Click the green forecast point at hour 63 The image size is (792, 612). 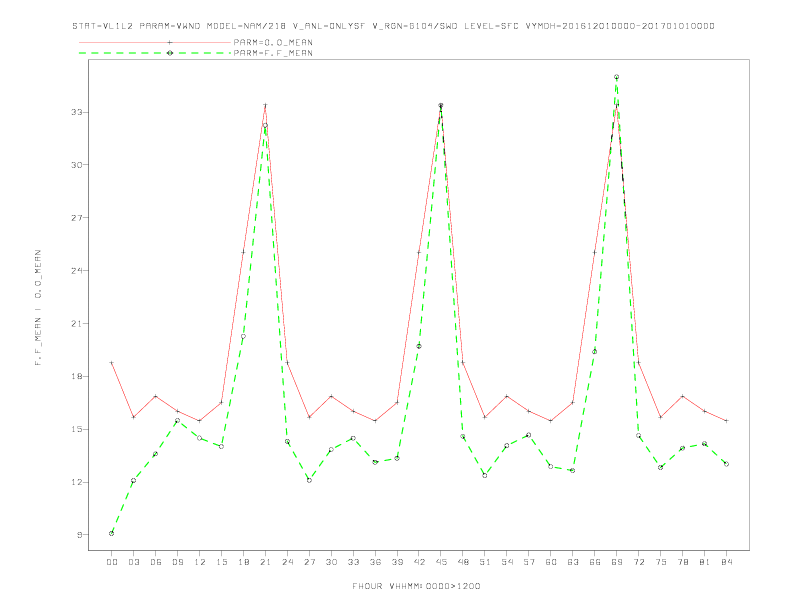pos(573,471)
